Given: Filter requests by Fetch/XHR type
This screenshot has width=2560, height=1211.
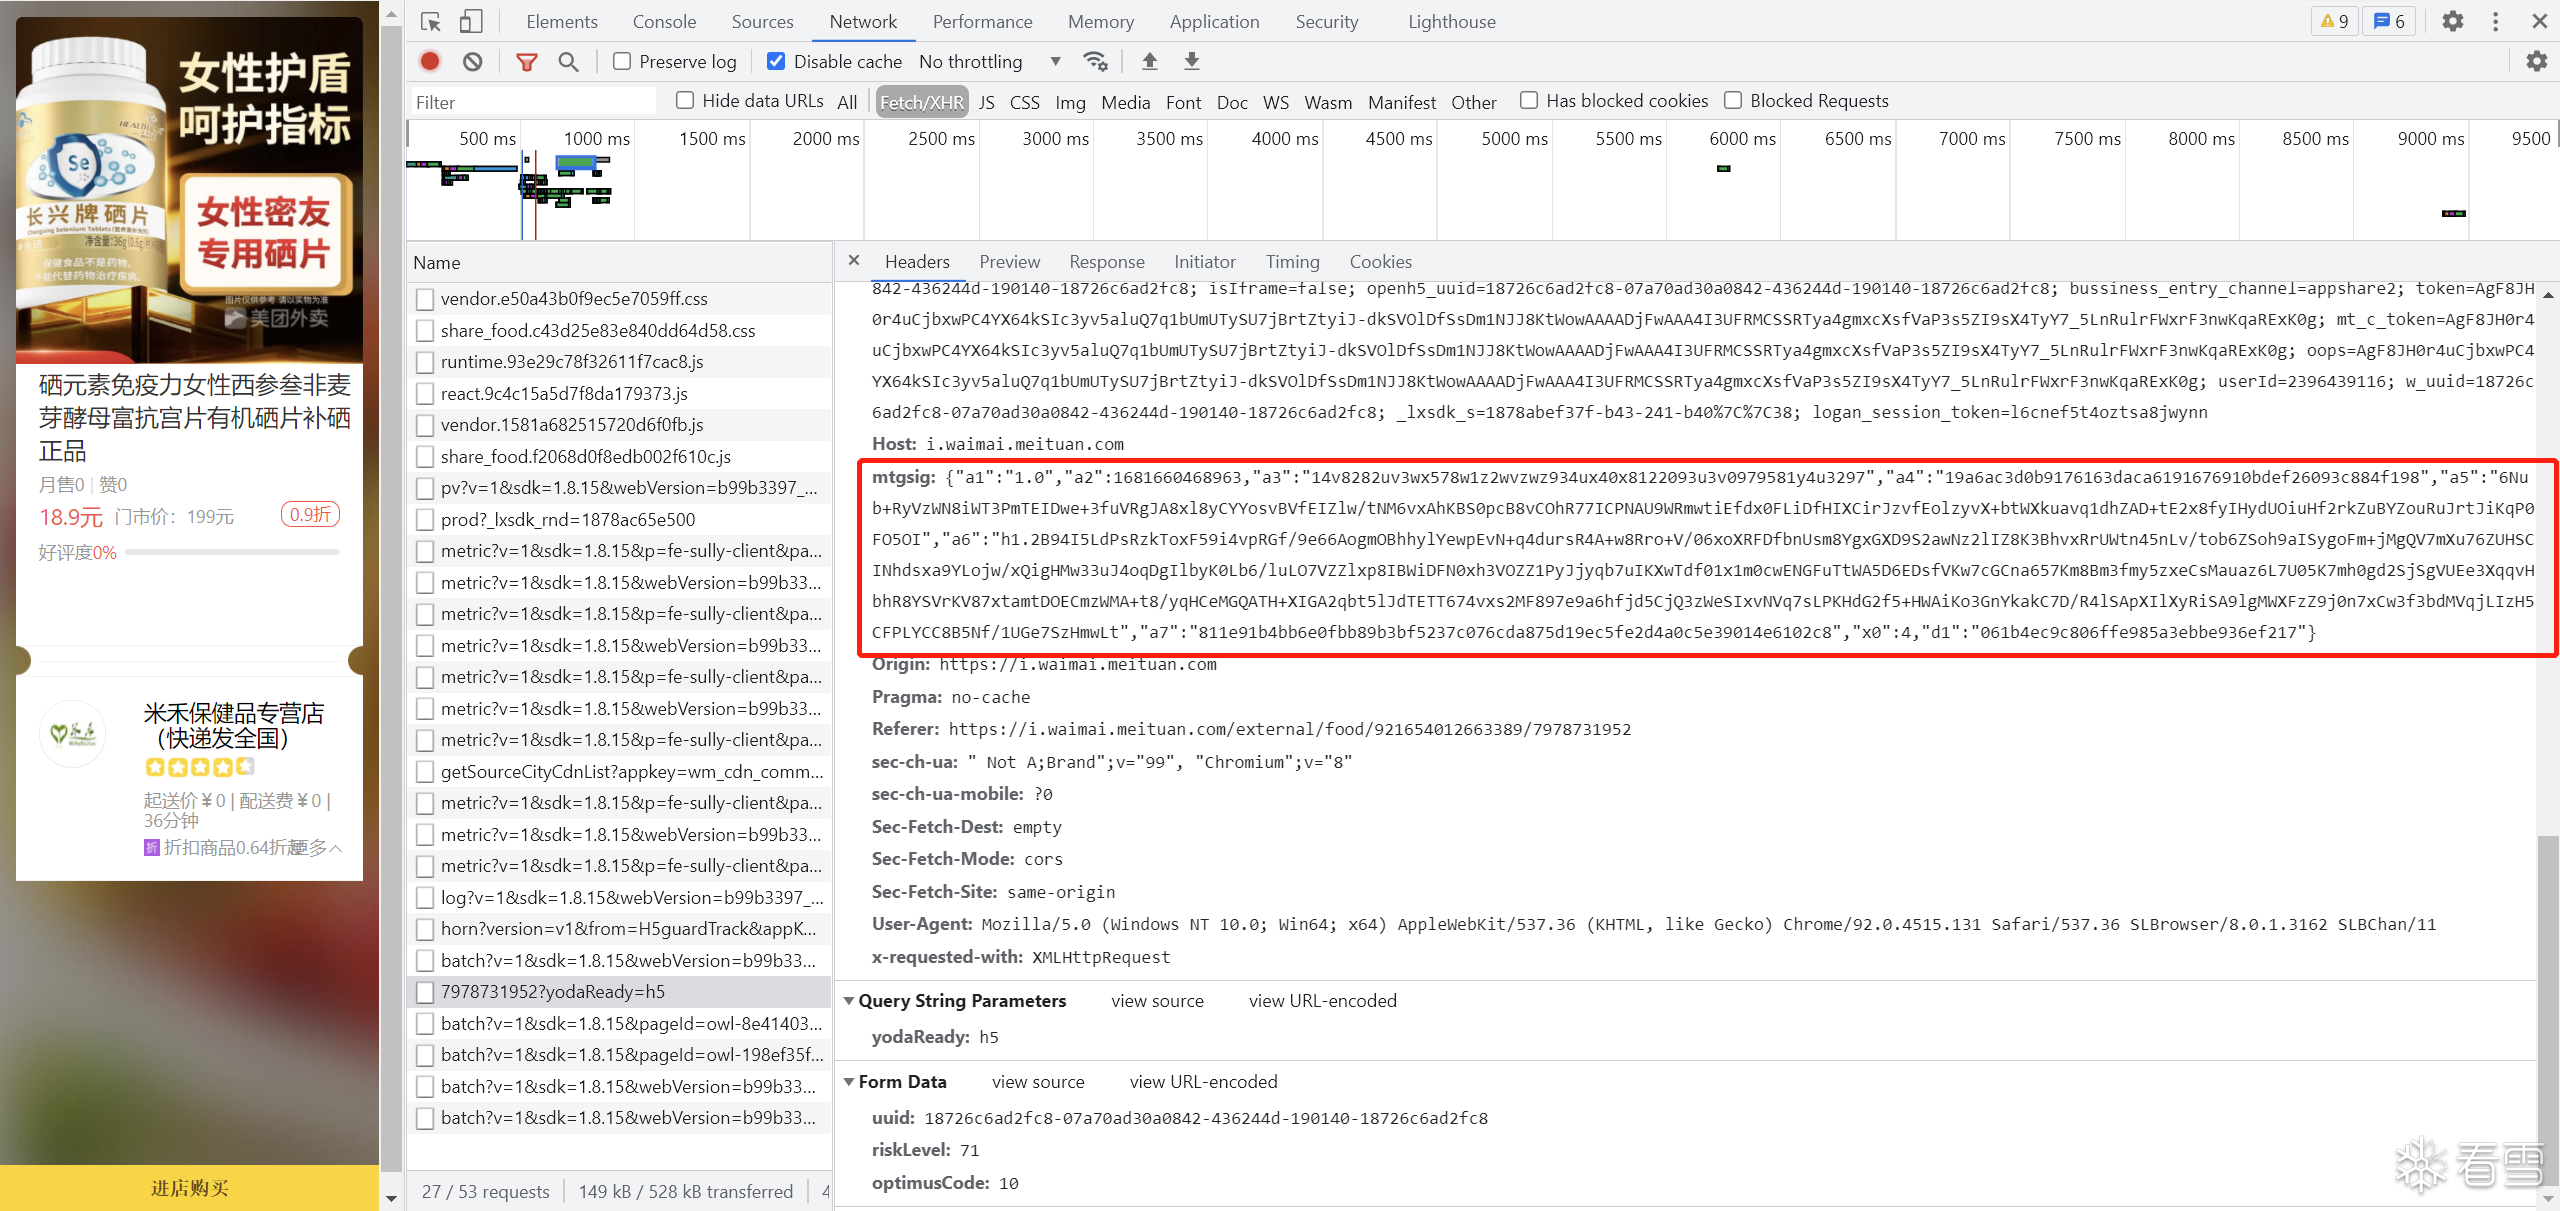Looking at the screenshot, I should click(x=921, y=102).
